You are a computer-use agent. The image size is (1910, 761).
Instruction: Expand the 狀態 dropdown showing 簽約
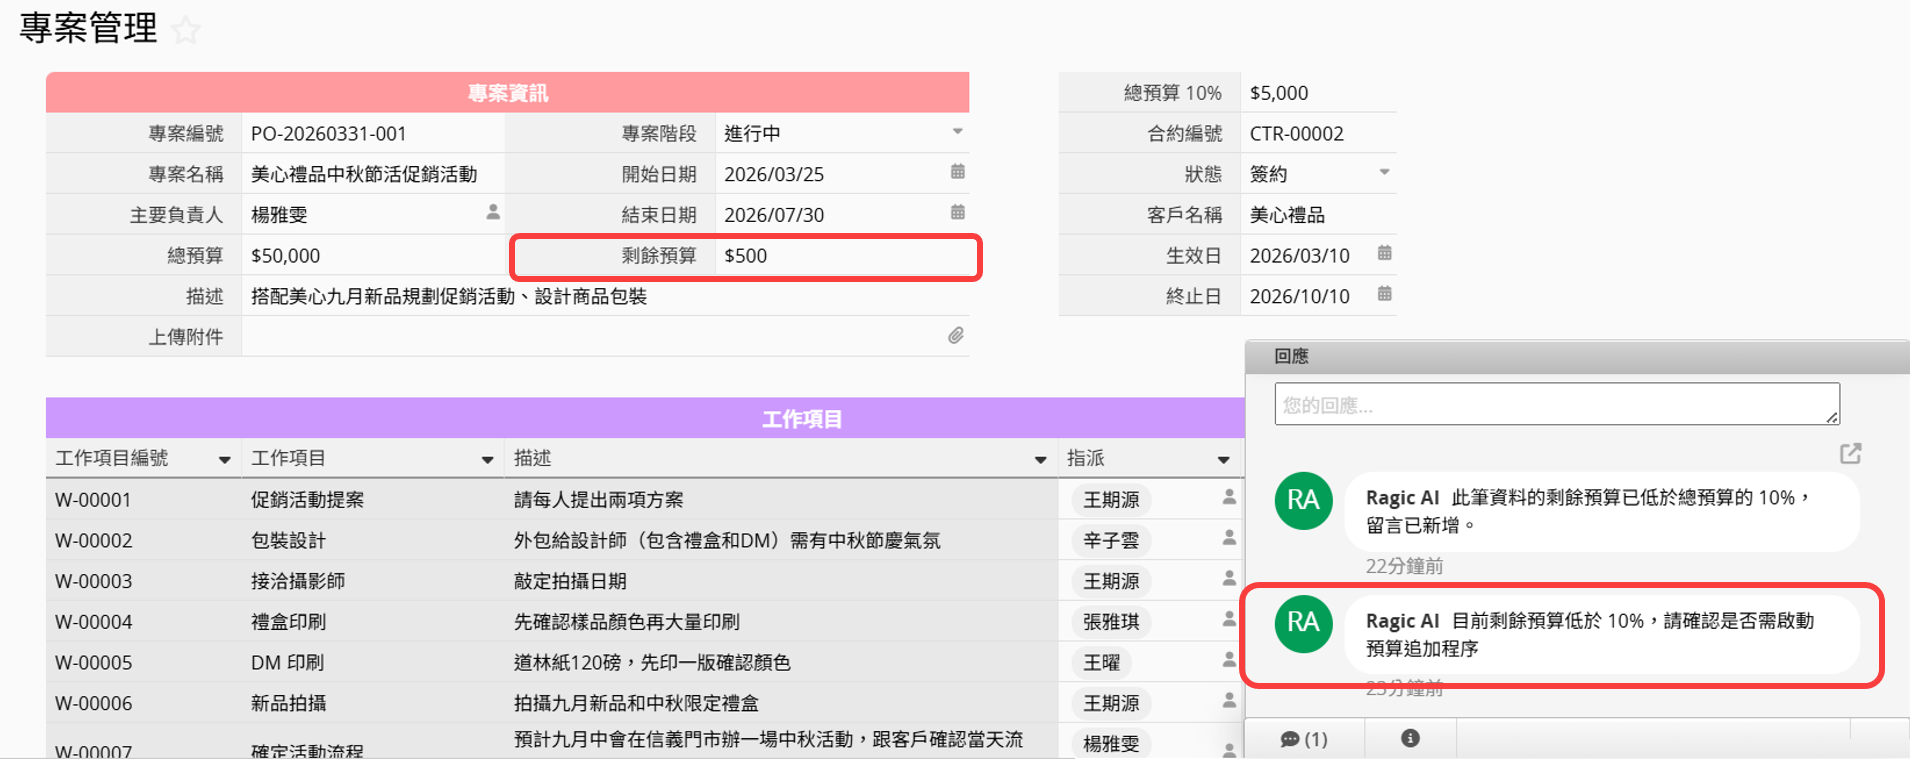click(1384, 172)
